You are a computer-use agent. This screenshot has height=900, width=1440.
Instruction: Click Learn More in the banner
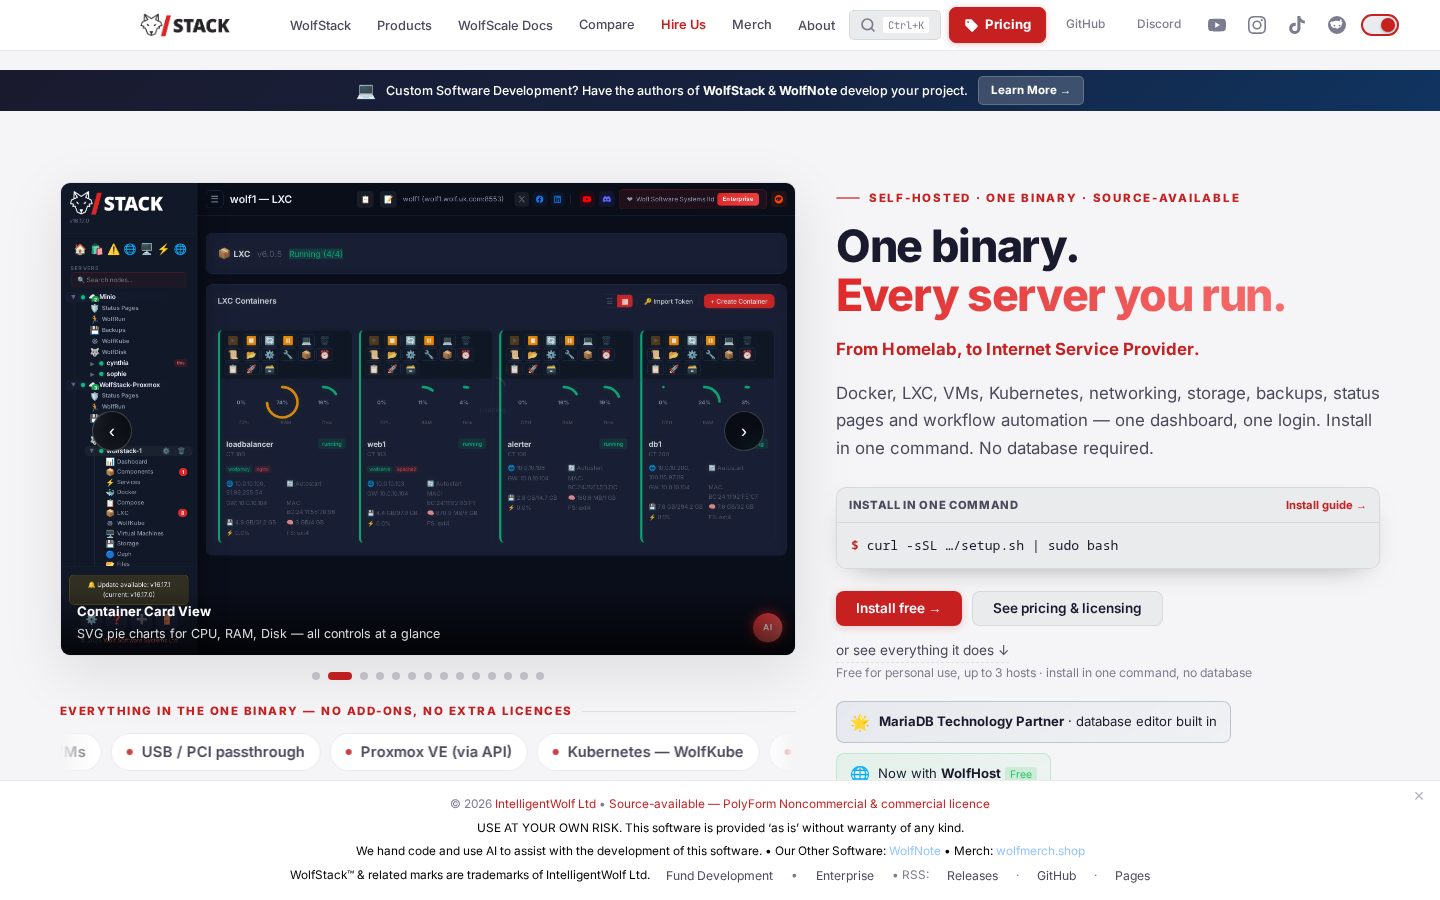click(1031, 90)
